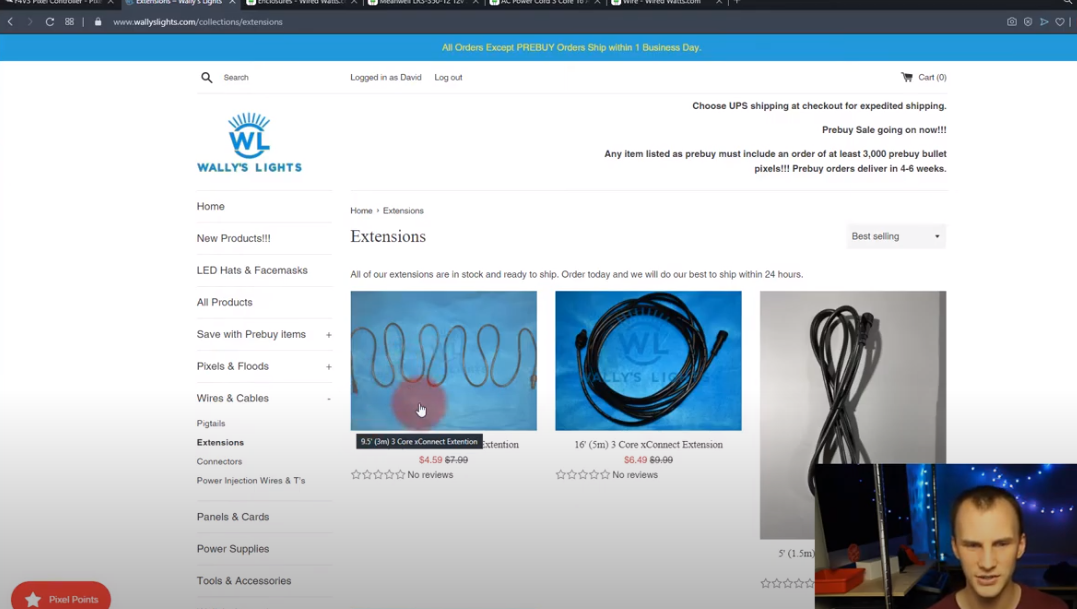1077x609 pixels.
Task: Click the send arrow icon in address bar
Action: (1044, 22)
